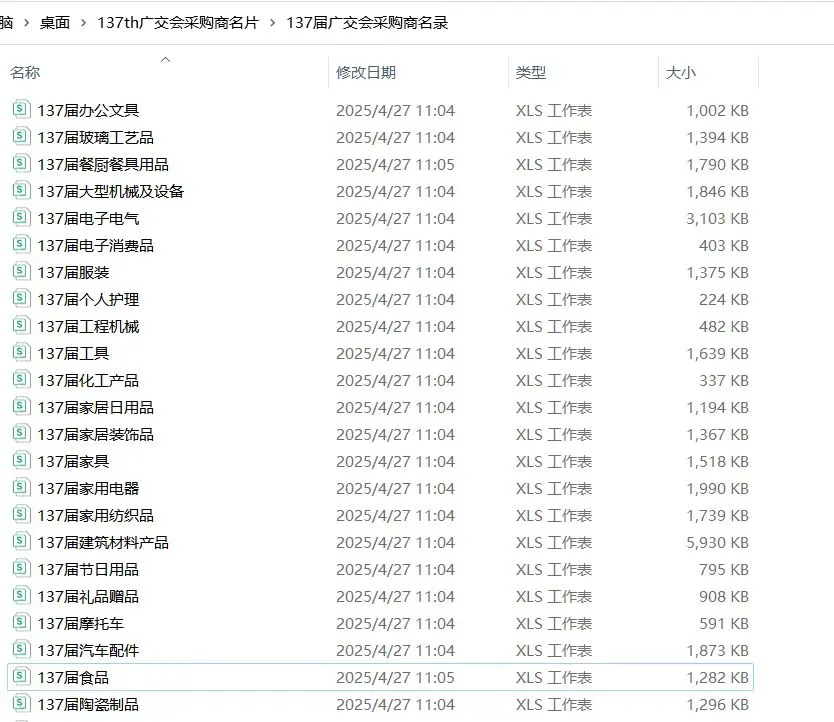Click the file icon for 137届汽车配件
This screenshot has height=722, width=834.
pos(21,650)
